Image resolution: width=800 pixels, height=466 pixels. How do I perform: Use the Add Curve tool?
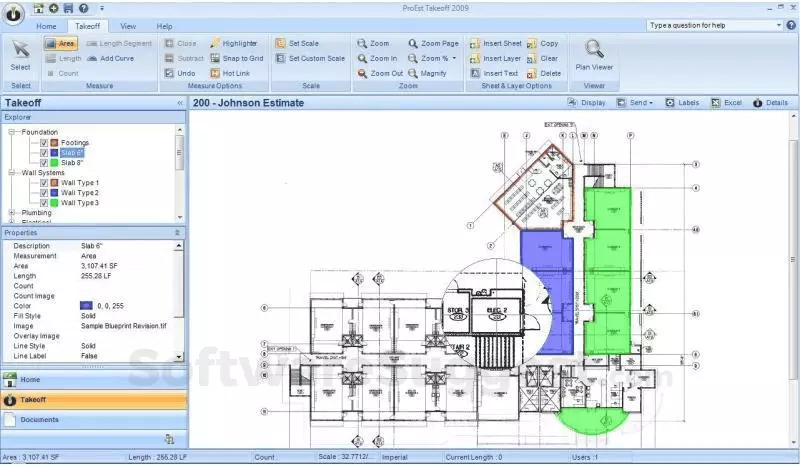point(110,58)
